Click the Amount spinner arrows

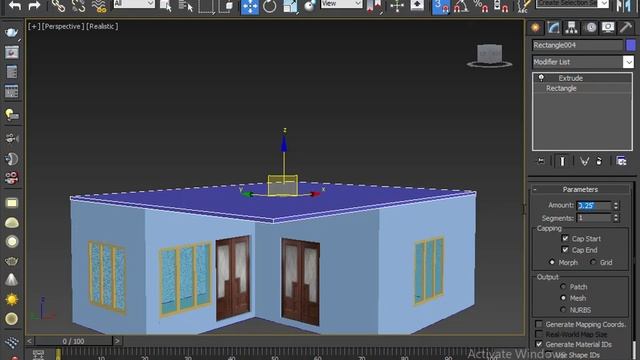616,205
